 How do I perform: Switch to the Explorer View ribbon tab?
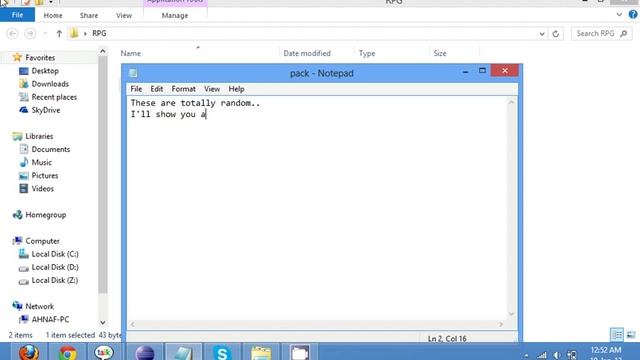(124, 16)
